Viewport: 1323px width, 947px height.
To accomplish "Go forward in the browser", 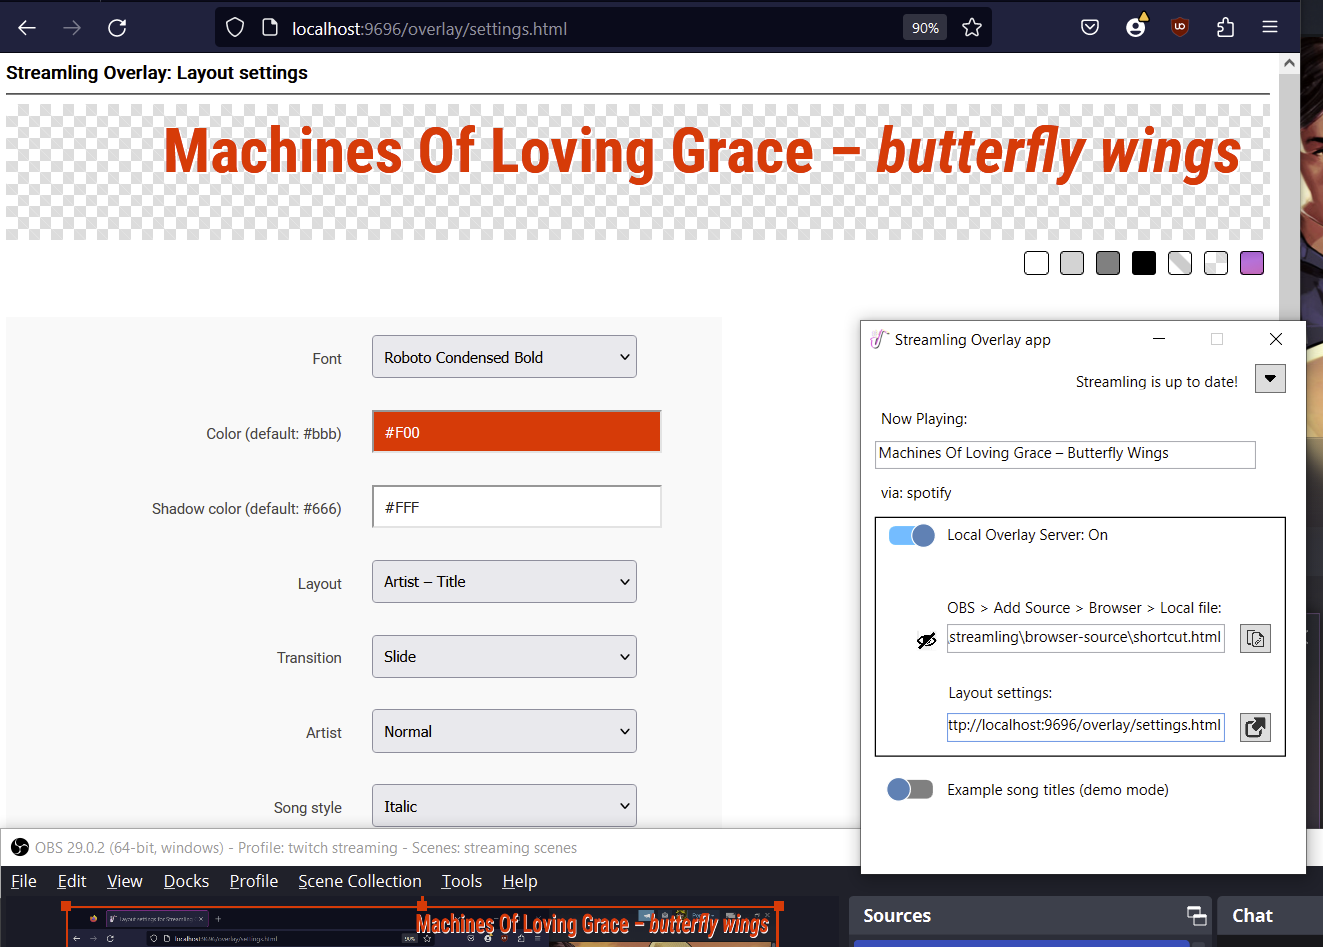I will click(72, 28).
